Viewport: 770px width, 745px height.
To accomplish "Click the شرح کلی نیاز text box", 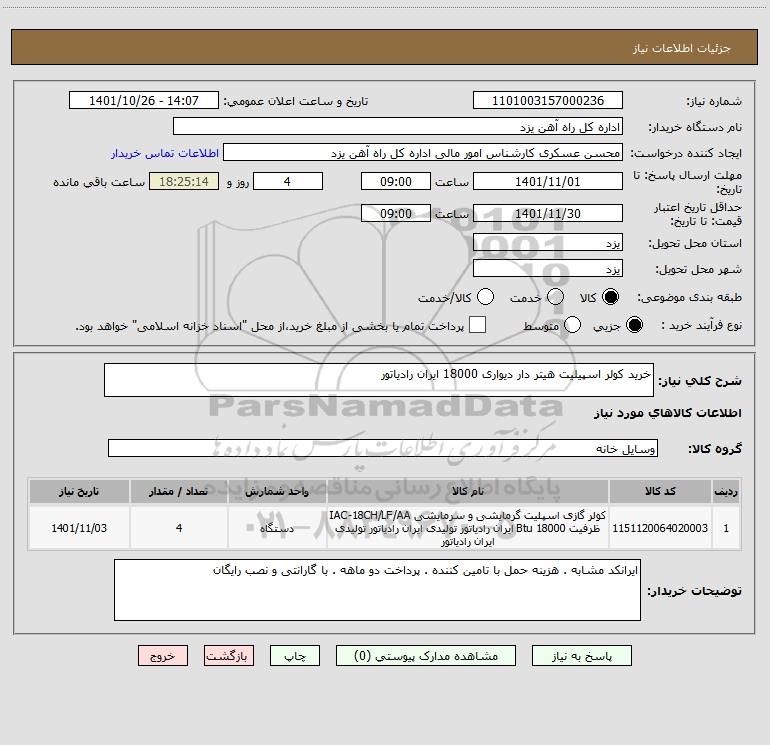I will coord(379,380).
